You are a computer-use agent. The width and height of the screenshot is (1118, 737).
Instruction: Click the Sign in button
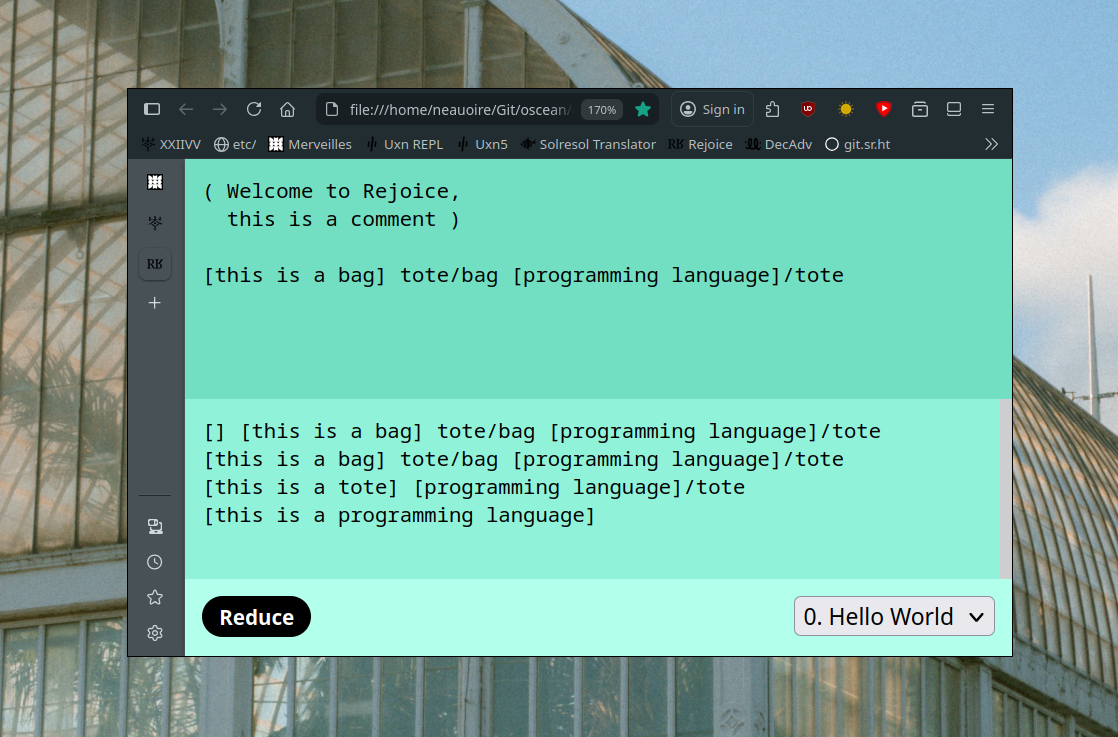click(x=712, y=109)
